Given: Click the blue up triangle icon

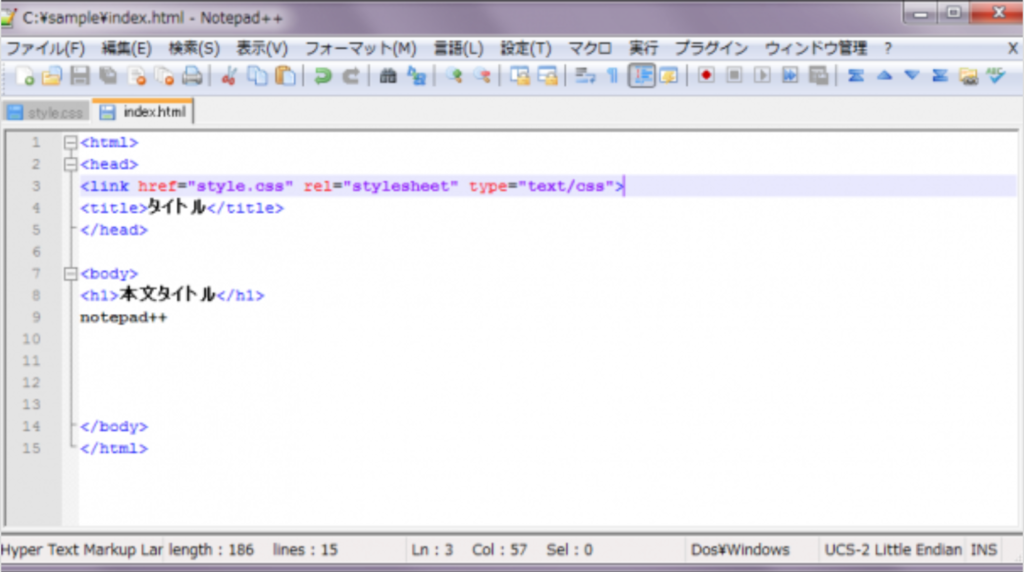Looking at the screenshot, I should (884, 76).
